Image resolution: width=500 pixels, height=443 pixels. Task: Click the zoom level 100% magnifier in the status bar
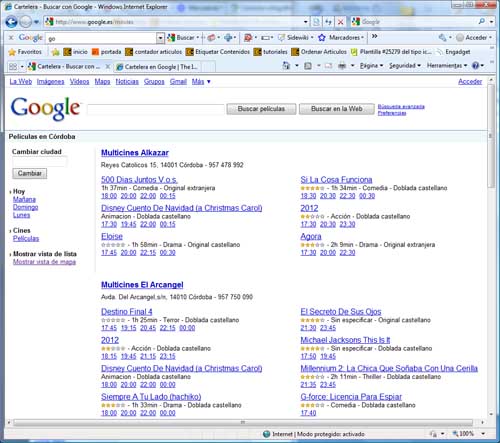tap(455, 434)
